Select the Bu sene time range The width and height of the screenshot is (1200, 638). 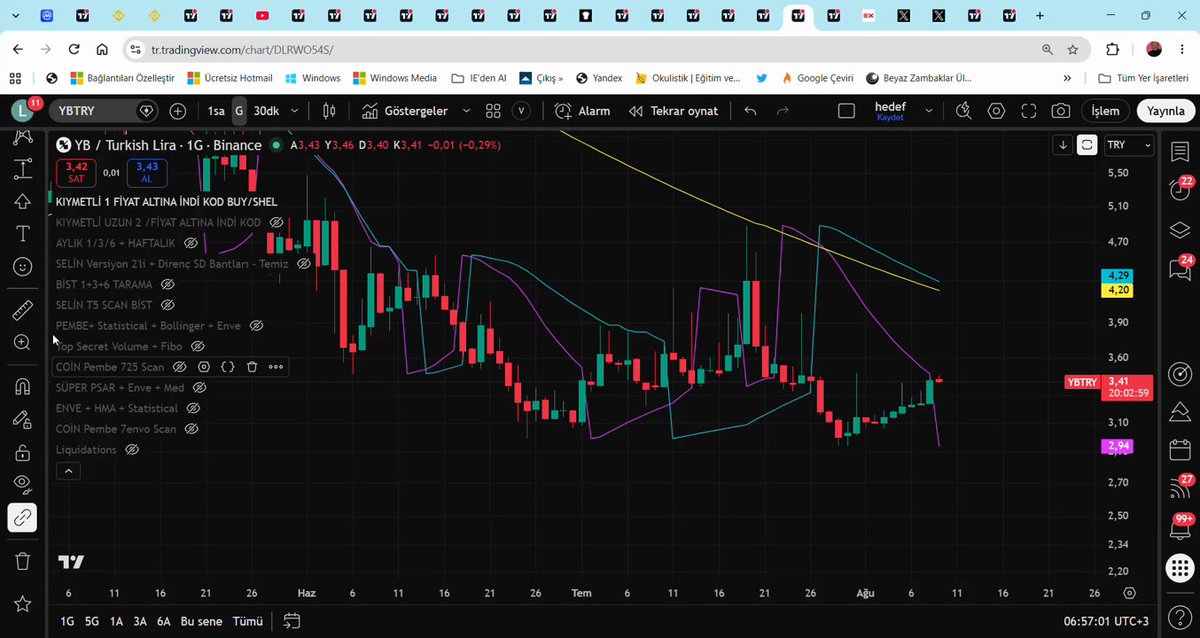(x=202, y=621)
